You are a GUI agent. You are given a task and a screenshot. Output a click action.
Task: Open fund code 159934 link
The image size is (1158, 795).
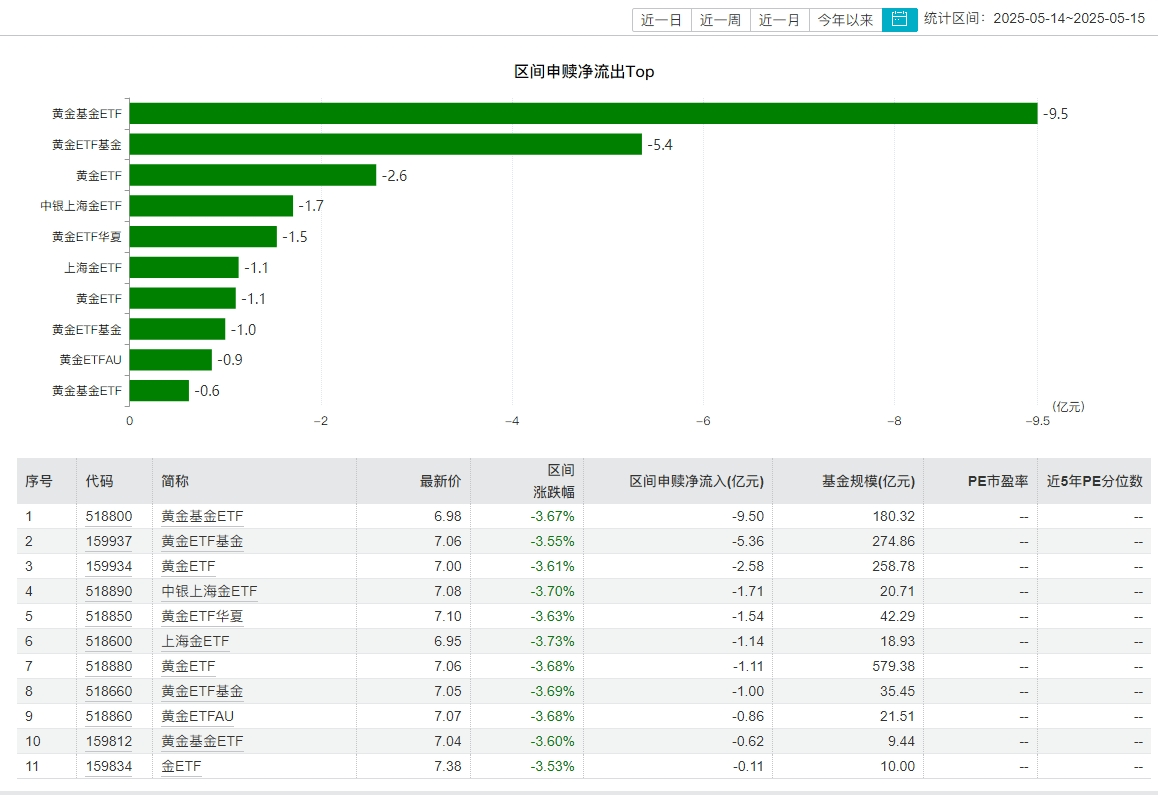click(109, 567)
